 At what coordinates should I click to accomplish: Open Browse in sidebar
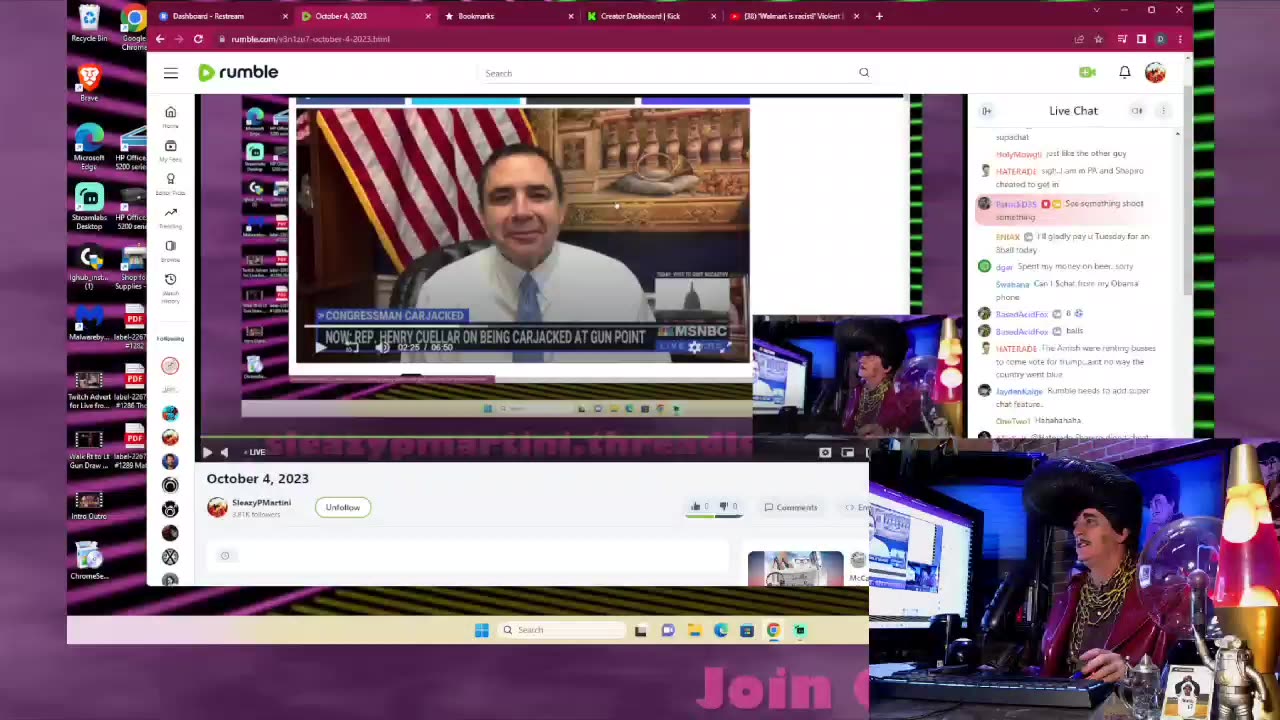pos(170,250)
